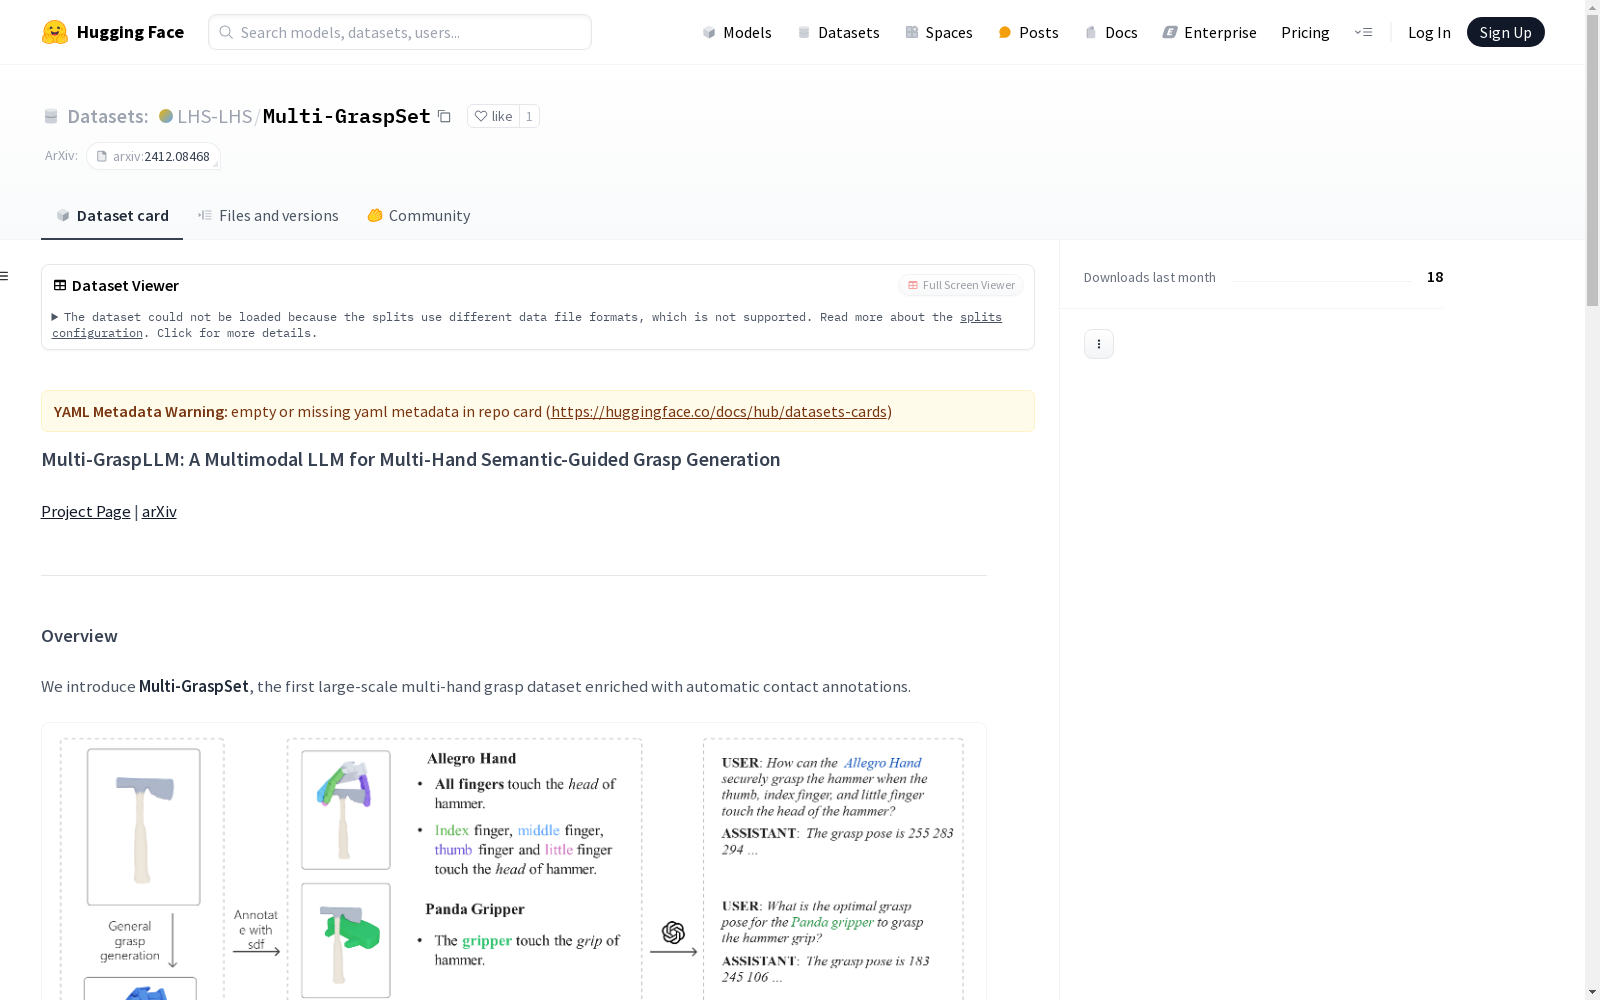
Task: Open Posts from the navigation bar
Action: (1028, 32)
